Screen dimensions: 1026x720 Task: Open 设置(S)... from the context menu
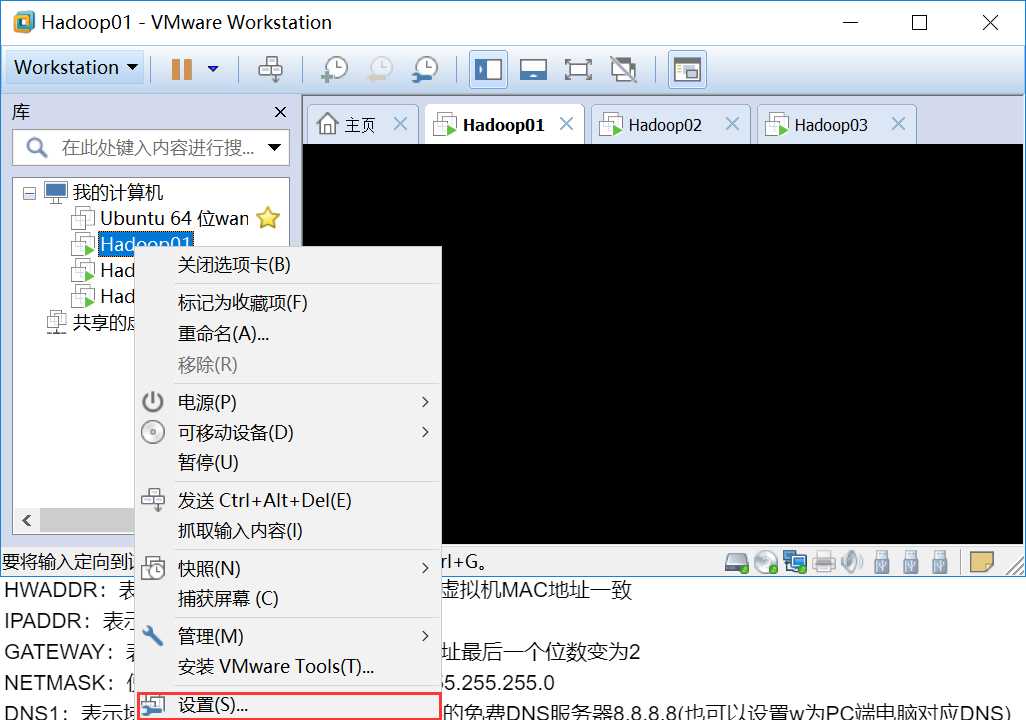[288, 706]
